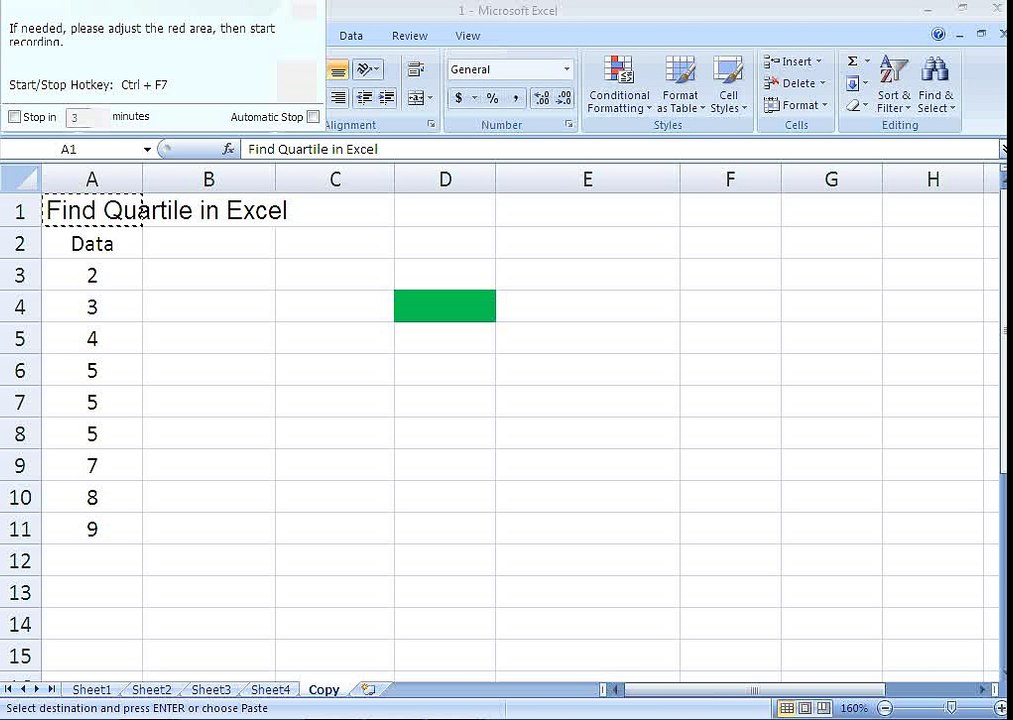Click the Merge and Center icon
Viewport: 1013px width, 720px height.
[415, 98]
